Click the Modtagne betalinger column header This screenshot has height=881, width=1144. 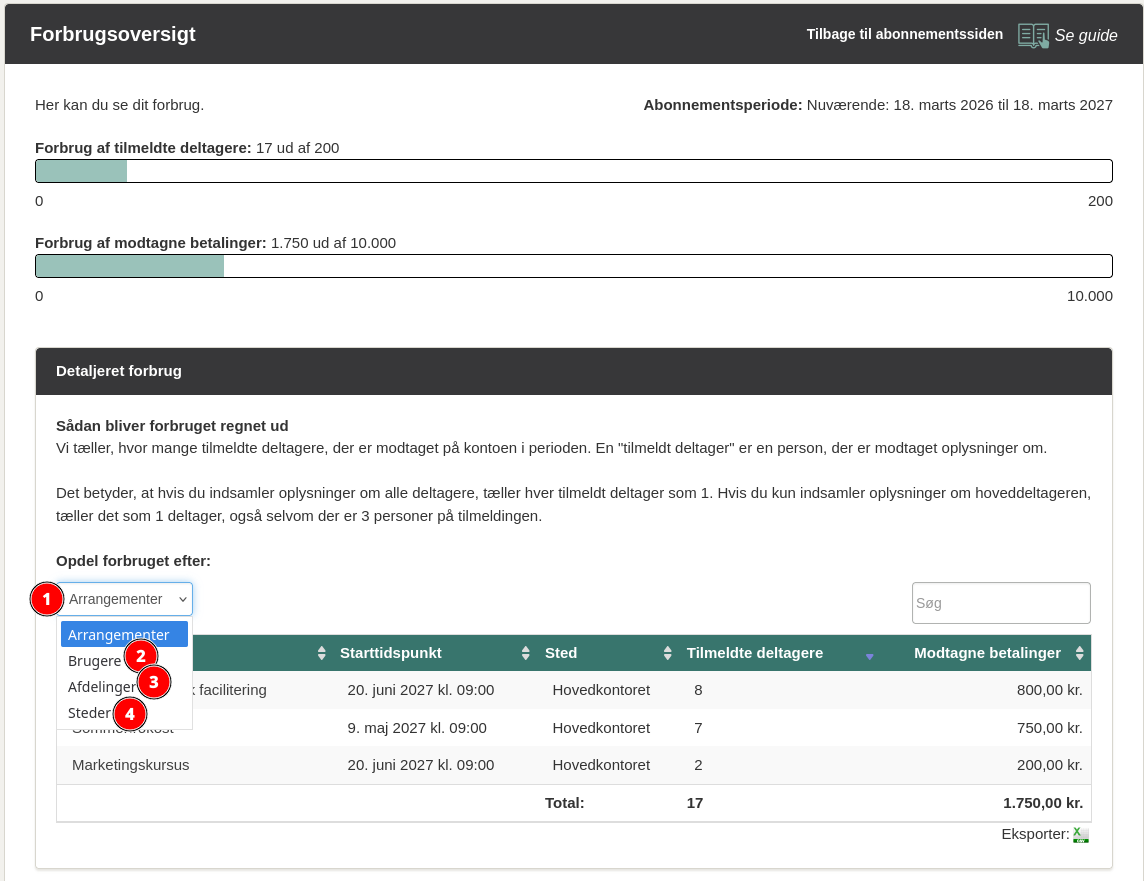(x=985, y=653)
